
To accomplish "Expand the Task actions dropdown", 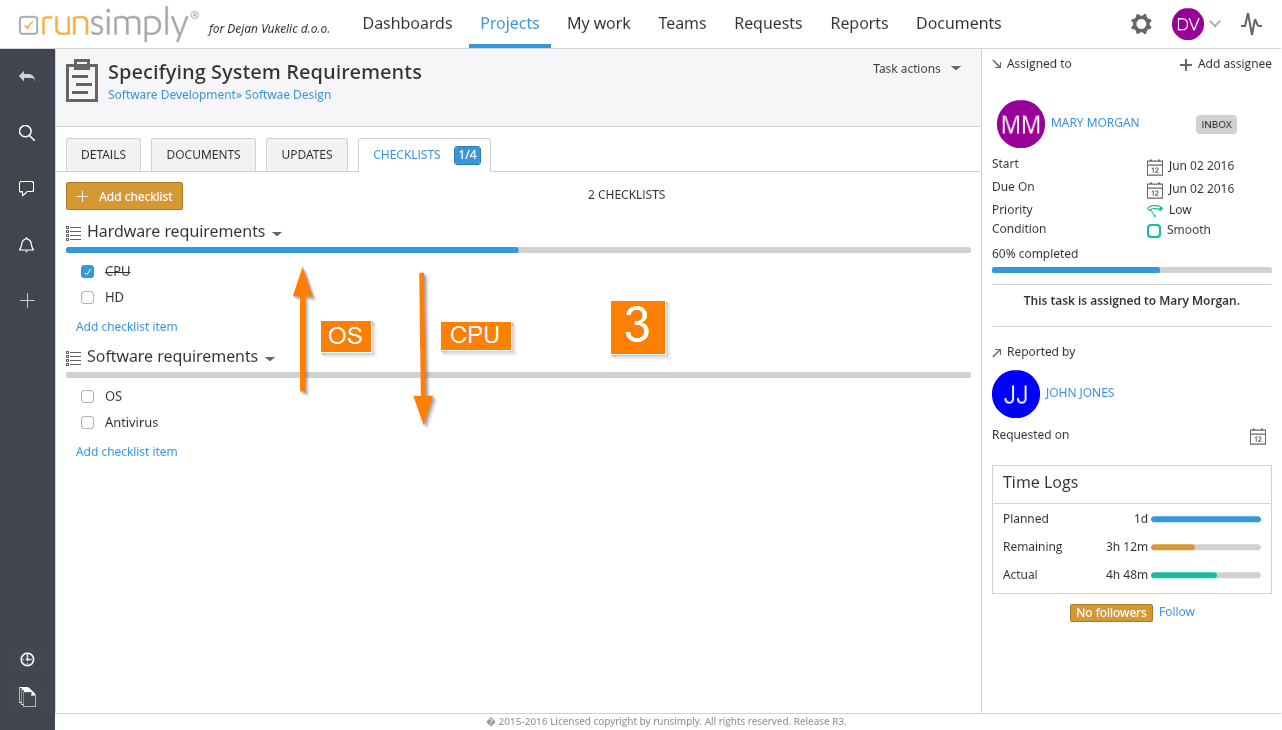I will click(916, 69).
